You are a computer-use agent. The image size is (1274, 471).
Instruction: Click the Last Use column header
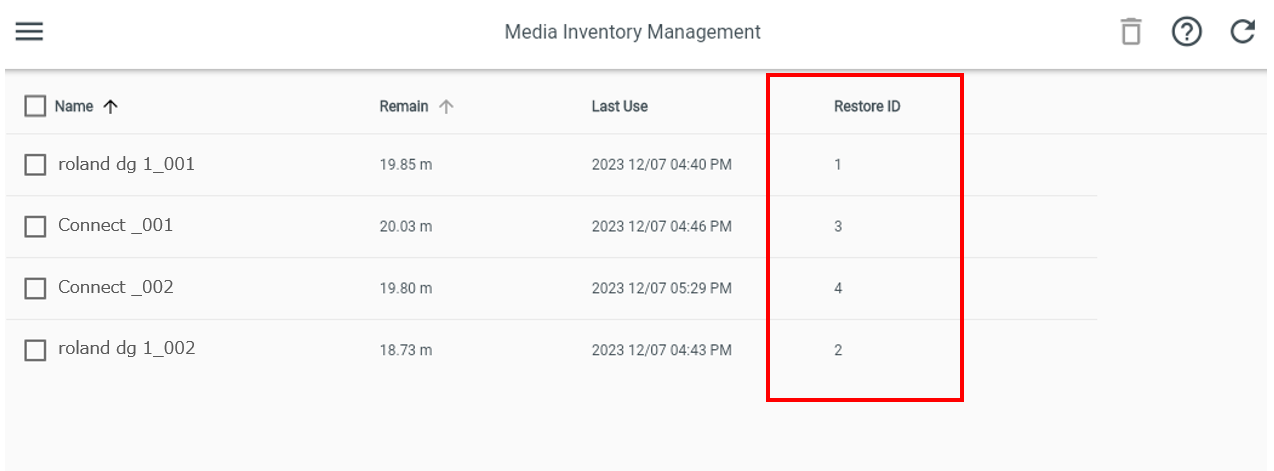[x=619, y=106]
